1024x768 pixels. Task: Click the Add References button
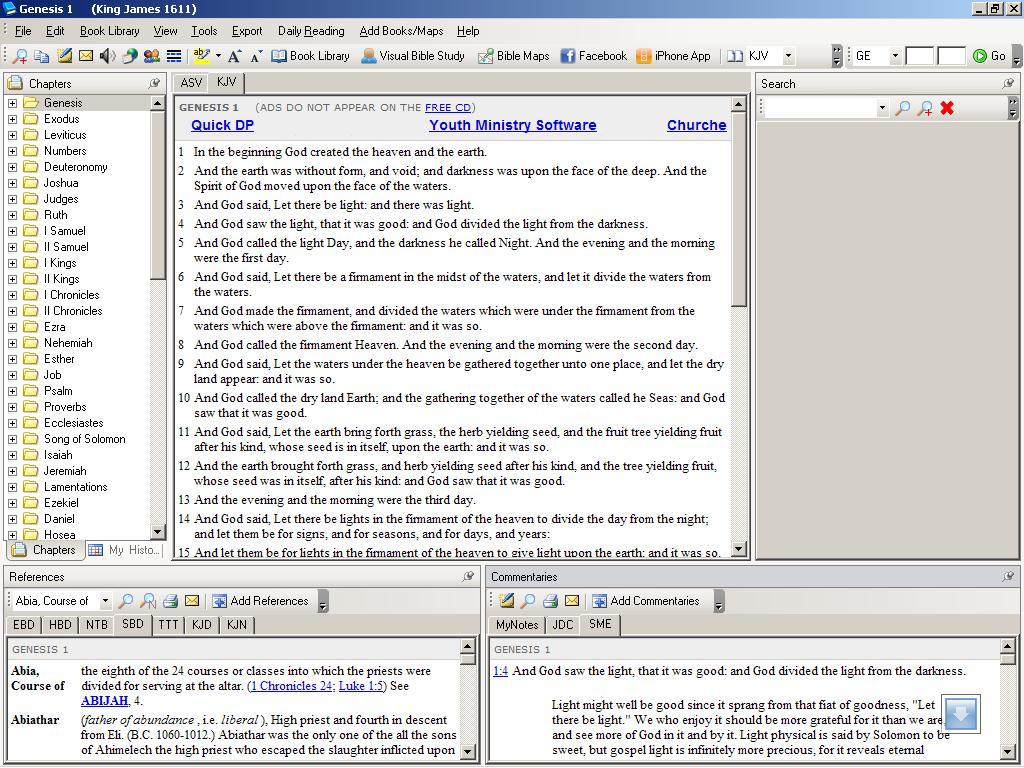261,601
